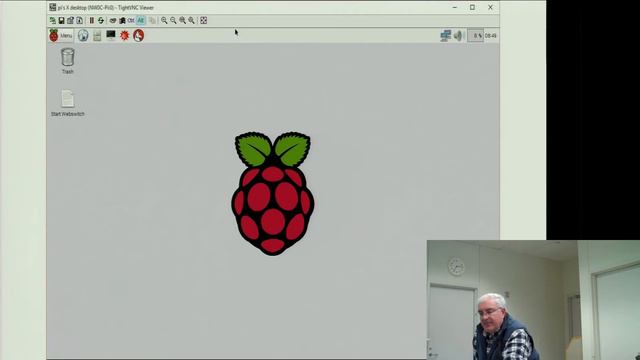
Task: Pause the VNC session with the pause icon
Action: pos(92,20)
